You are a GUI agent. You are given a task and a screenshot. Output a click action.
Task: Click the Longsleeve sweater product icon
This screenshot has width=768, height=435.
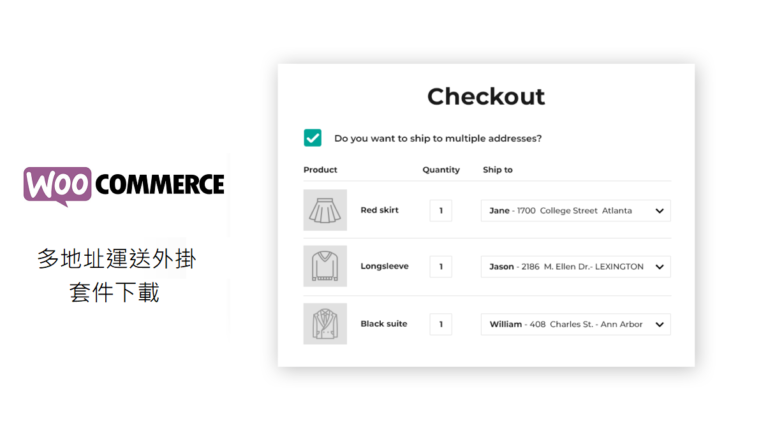[x=325, y=266]
